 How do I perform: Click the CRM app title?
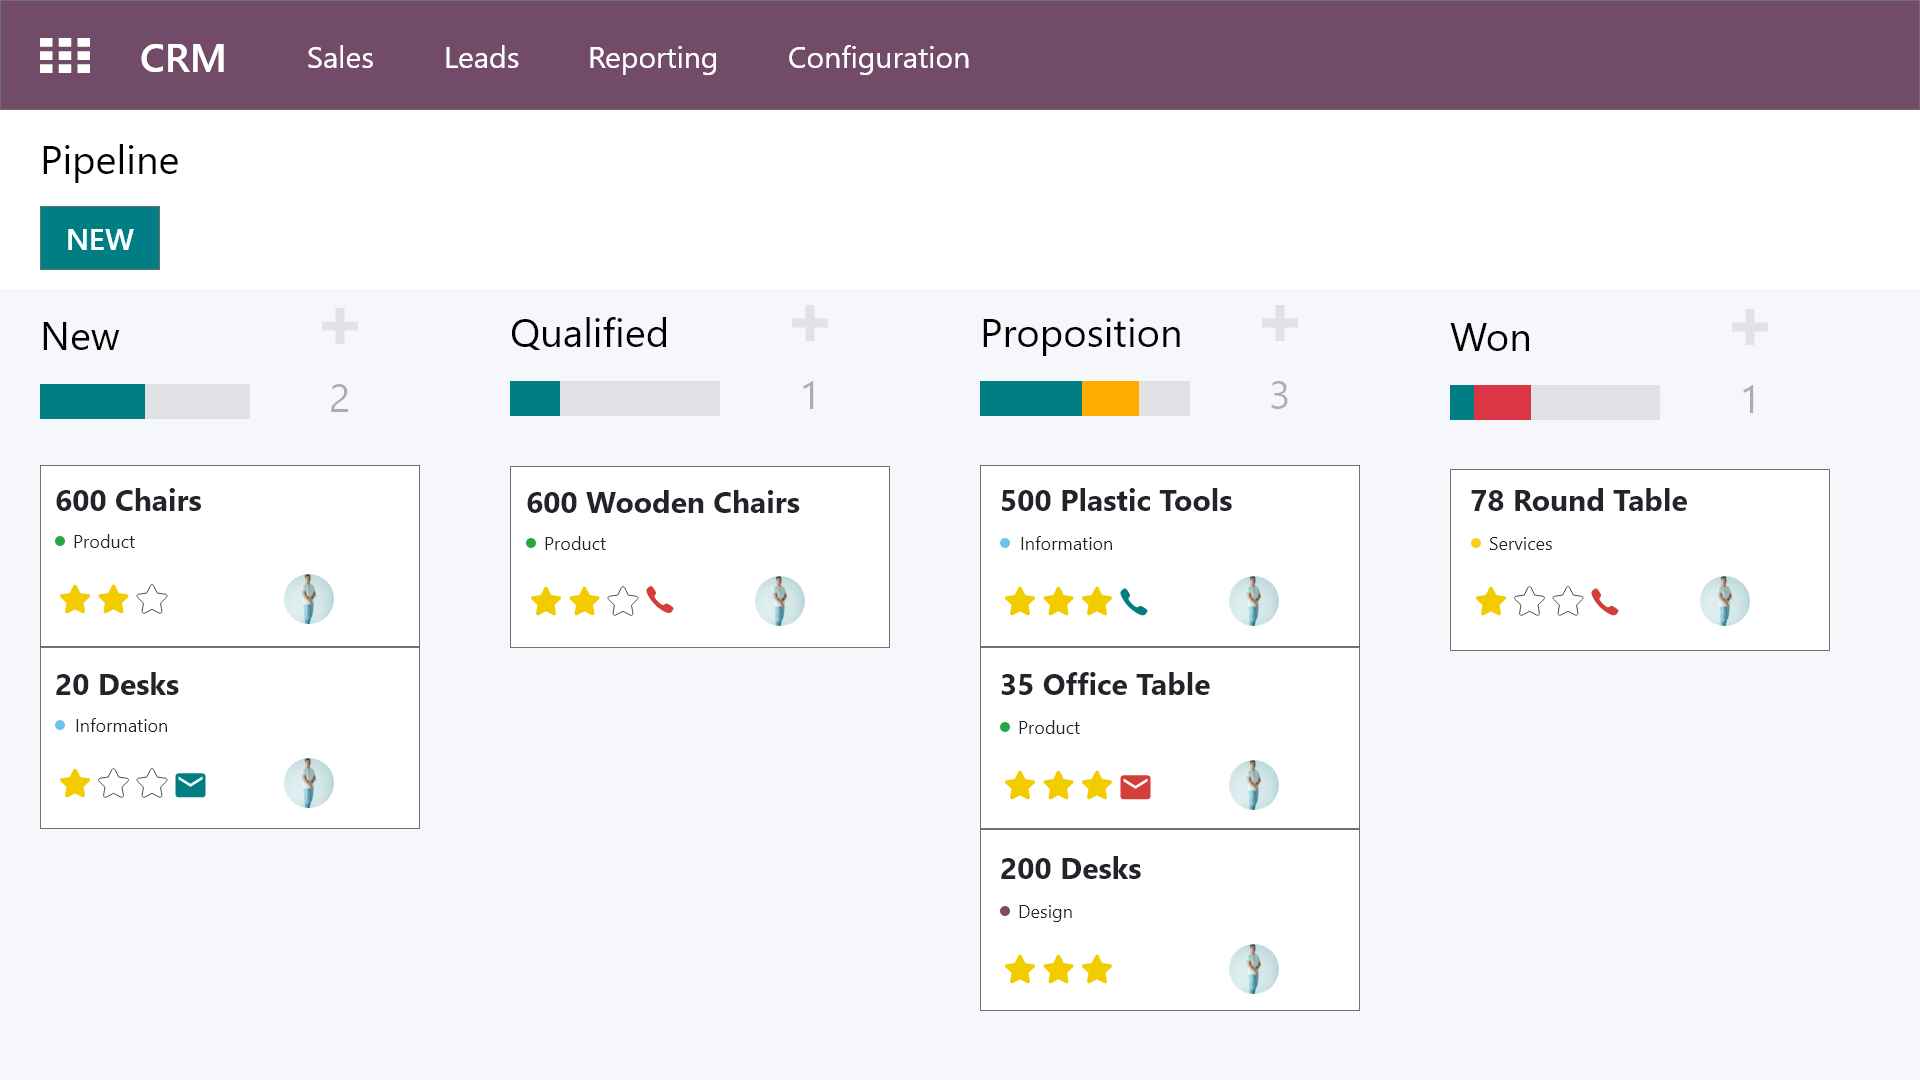(x=183, y=58)
